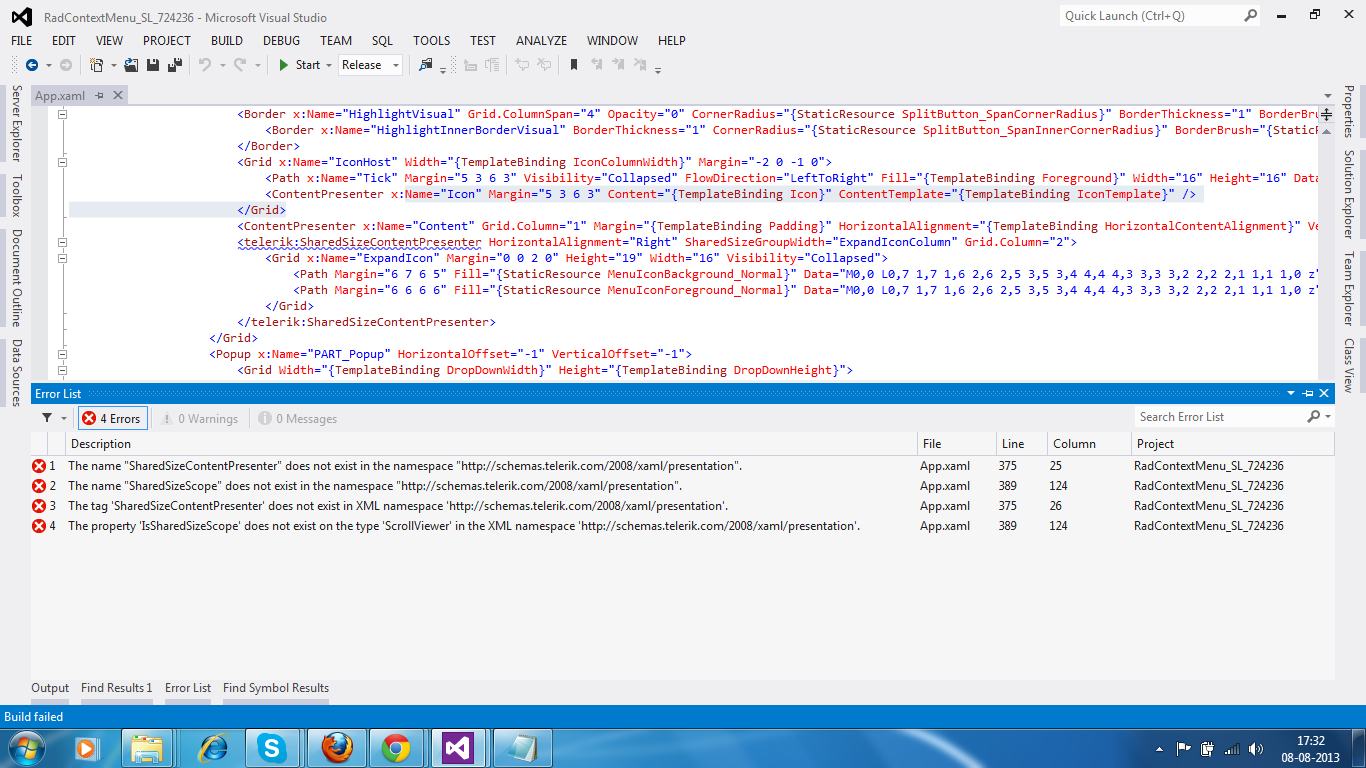The height and width of the screenshot is (768, 1366).
Task: Click the Navigate Backward arrow icon
Action: pos(31,65)
